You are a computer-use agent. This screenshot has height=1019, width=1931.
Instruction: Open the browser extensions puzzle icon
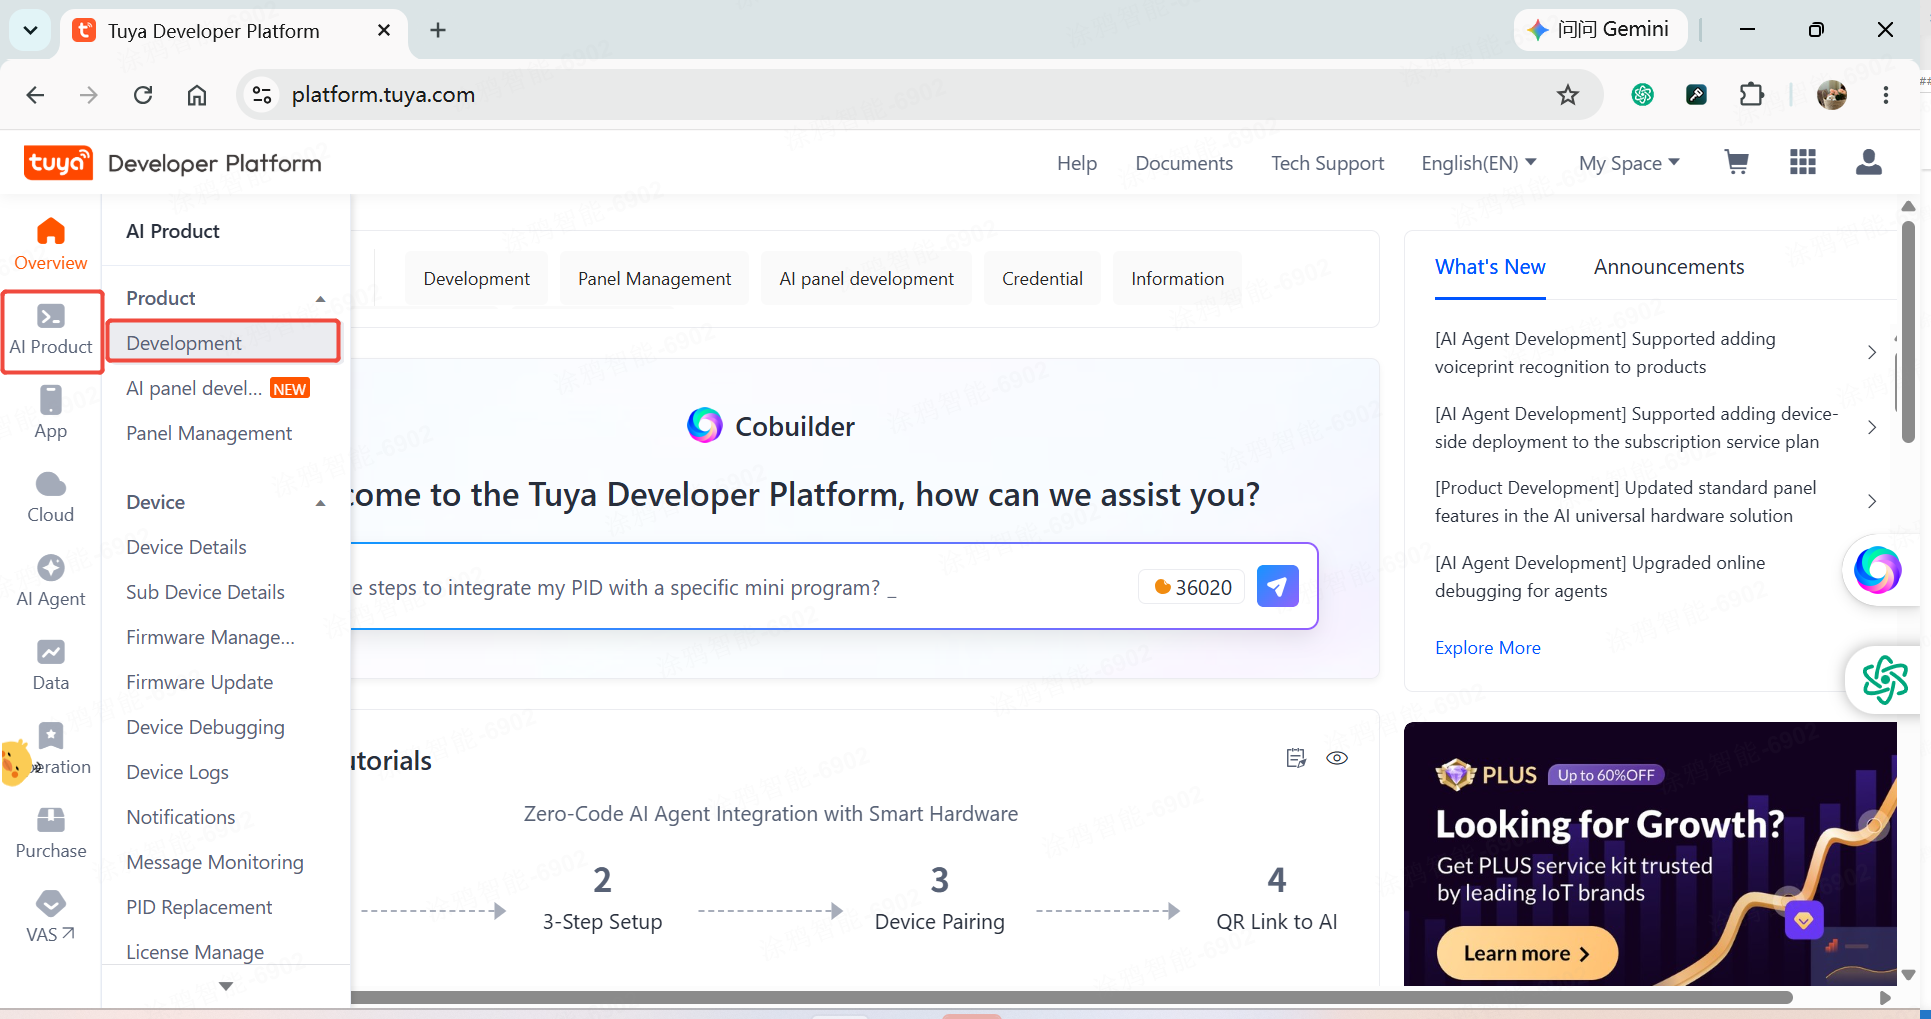coord(1751,95)
